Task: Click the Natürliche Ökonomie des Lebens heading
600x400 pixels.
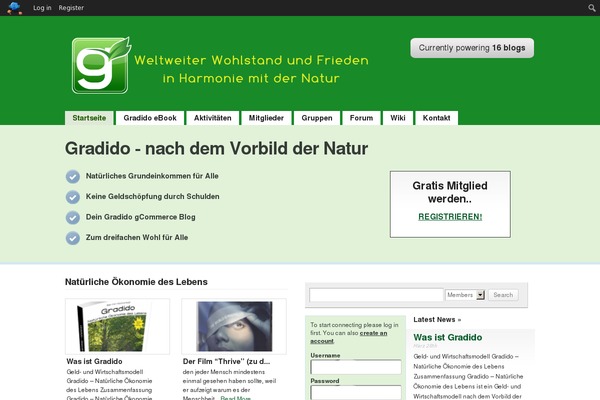Action: tap(136, 282)
